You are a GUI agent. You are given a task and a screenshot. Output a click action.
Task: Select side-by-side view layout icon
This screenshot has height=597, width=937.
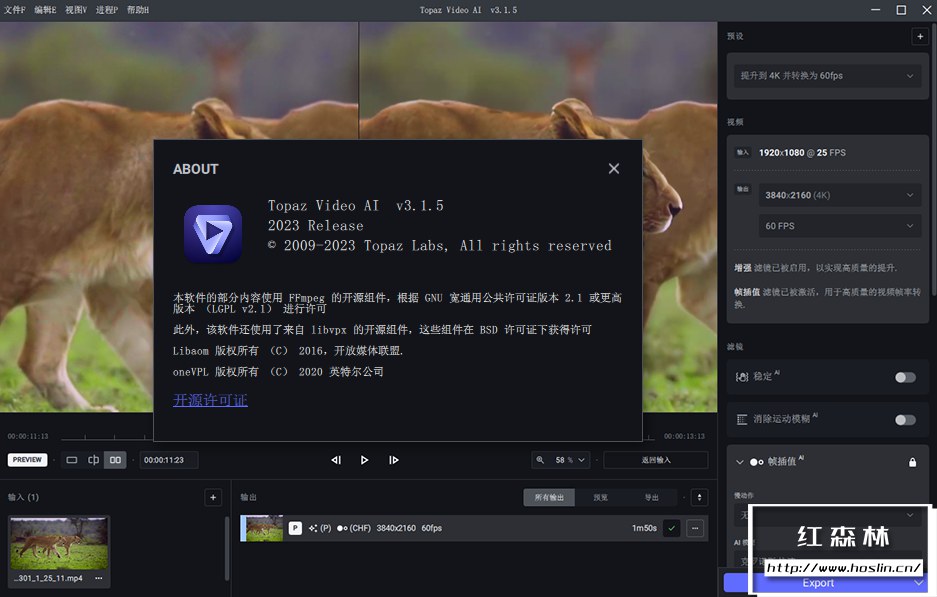pos(115,460)
